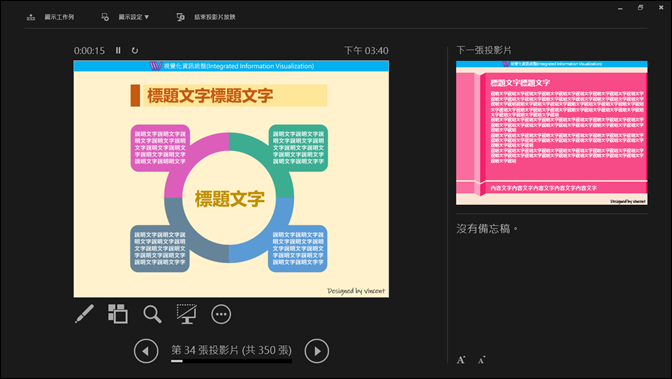
Task: Minimize the presenter view window
Action: tap(620, 8)
